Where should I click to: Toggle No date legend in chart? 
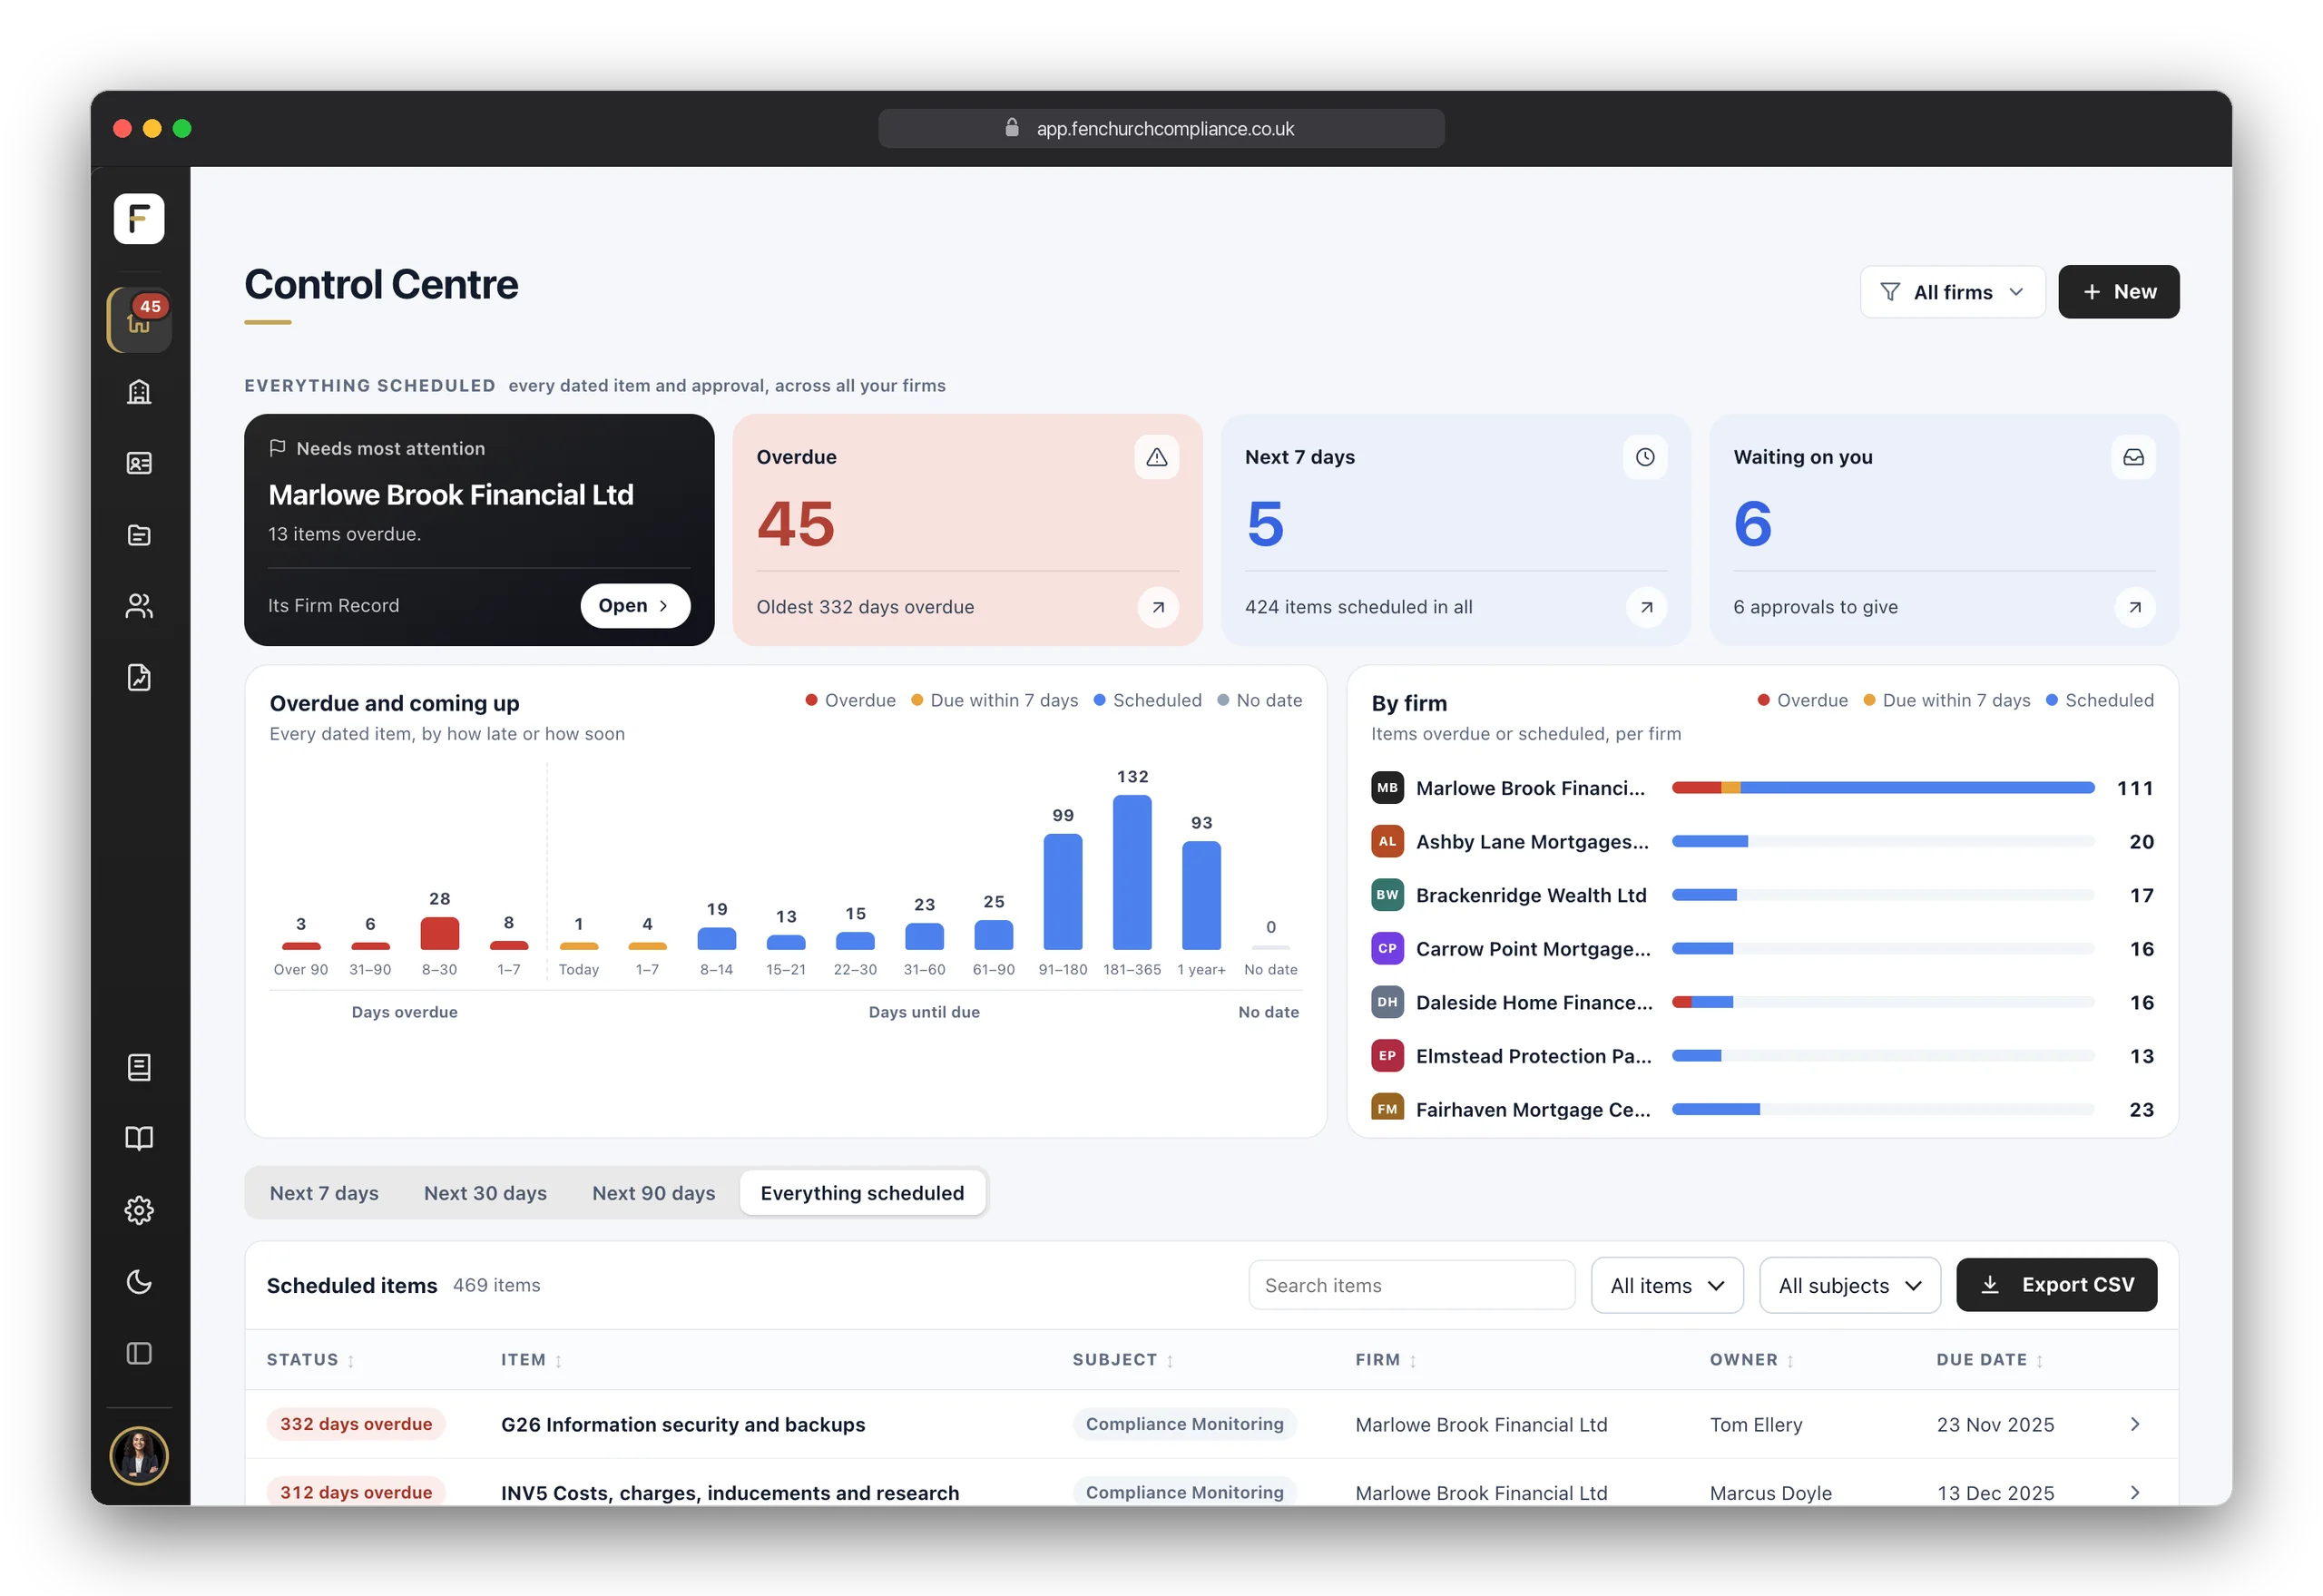pos(1260,700)
